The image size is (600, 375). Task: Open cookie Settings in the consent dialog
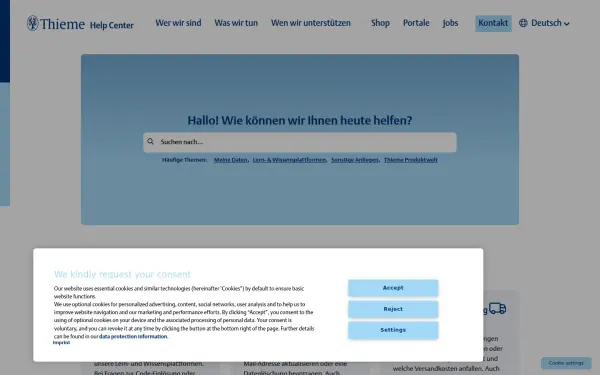tap(393, 330)
